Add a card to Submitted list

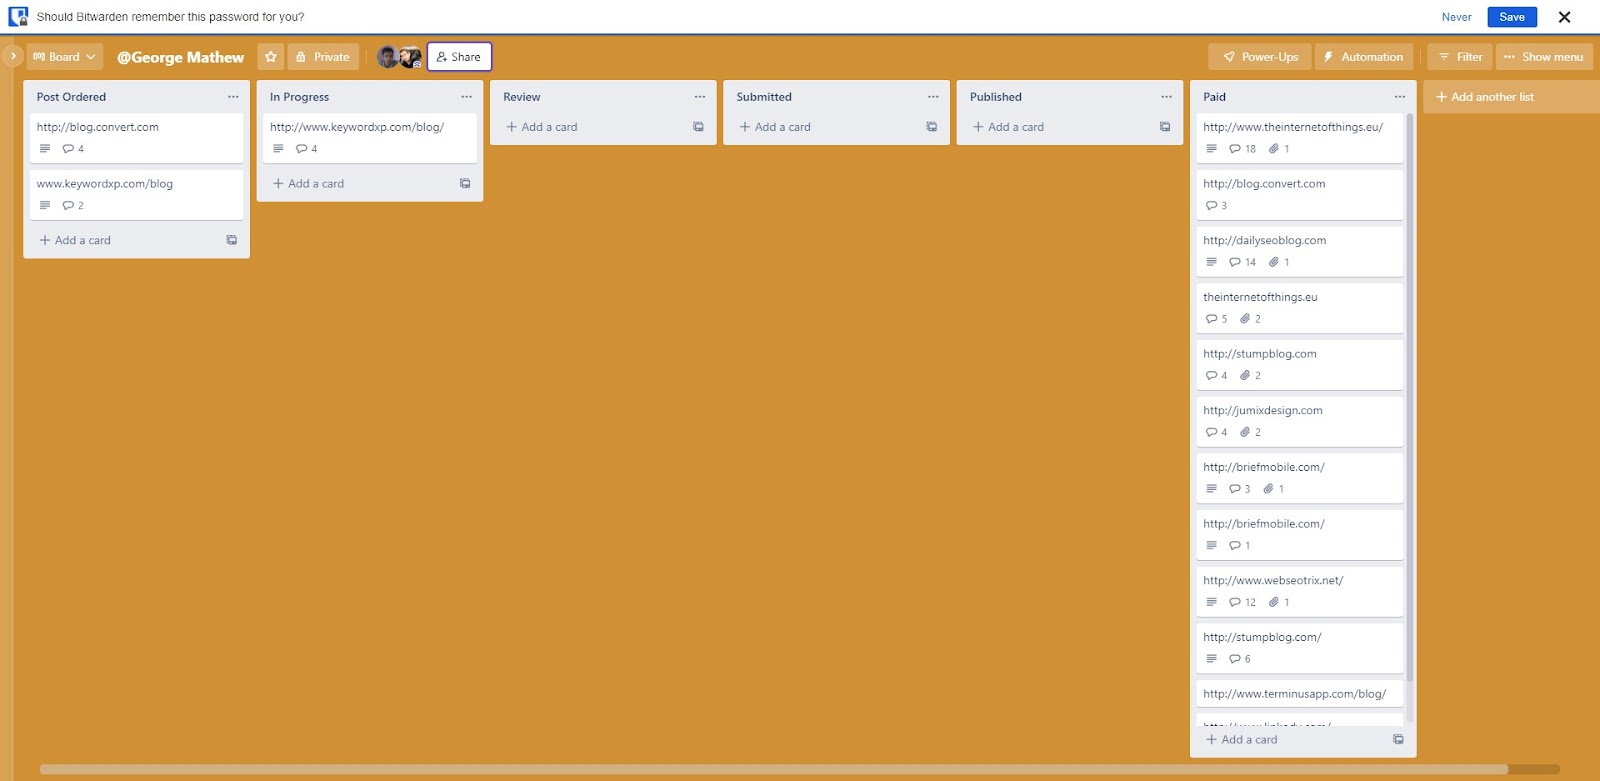tap(824, 127)
